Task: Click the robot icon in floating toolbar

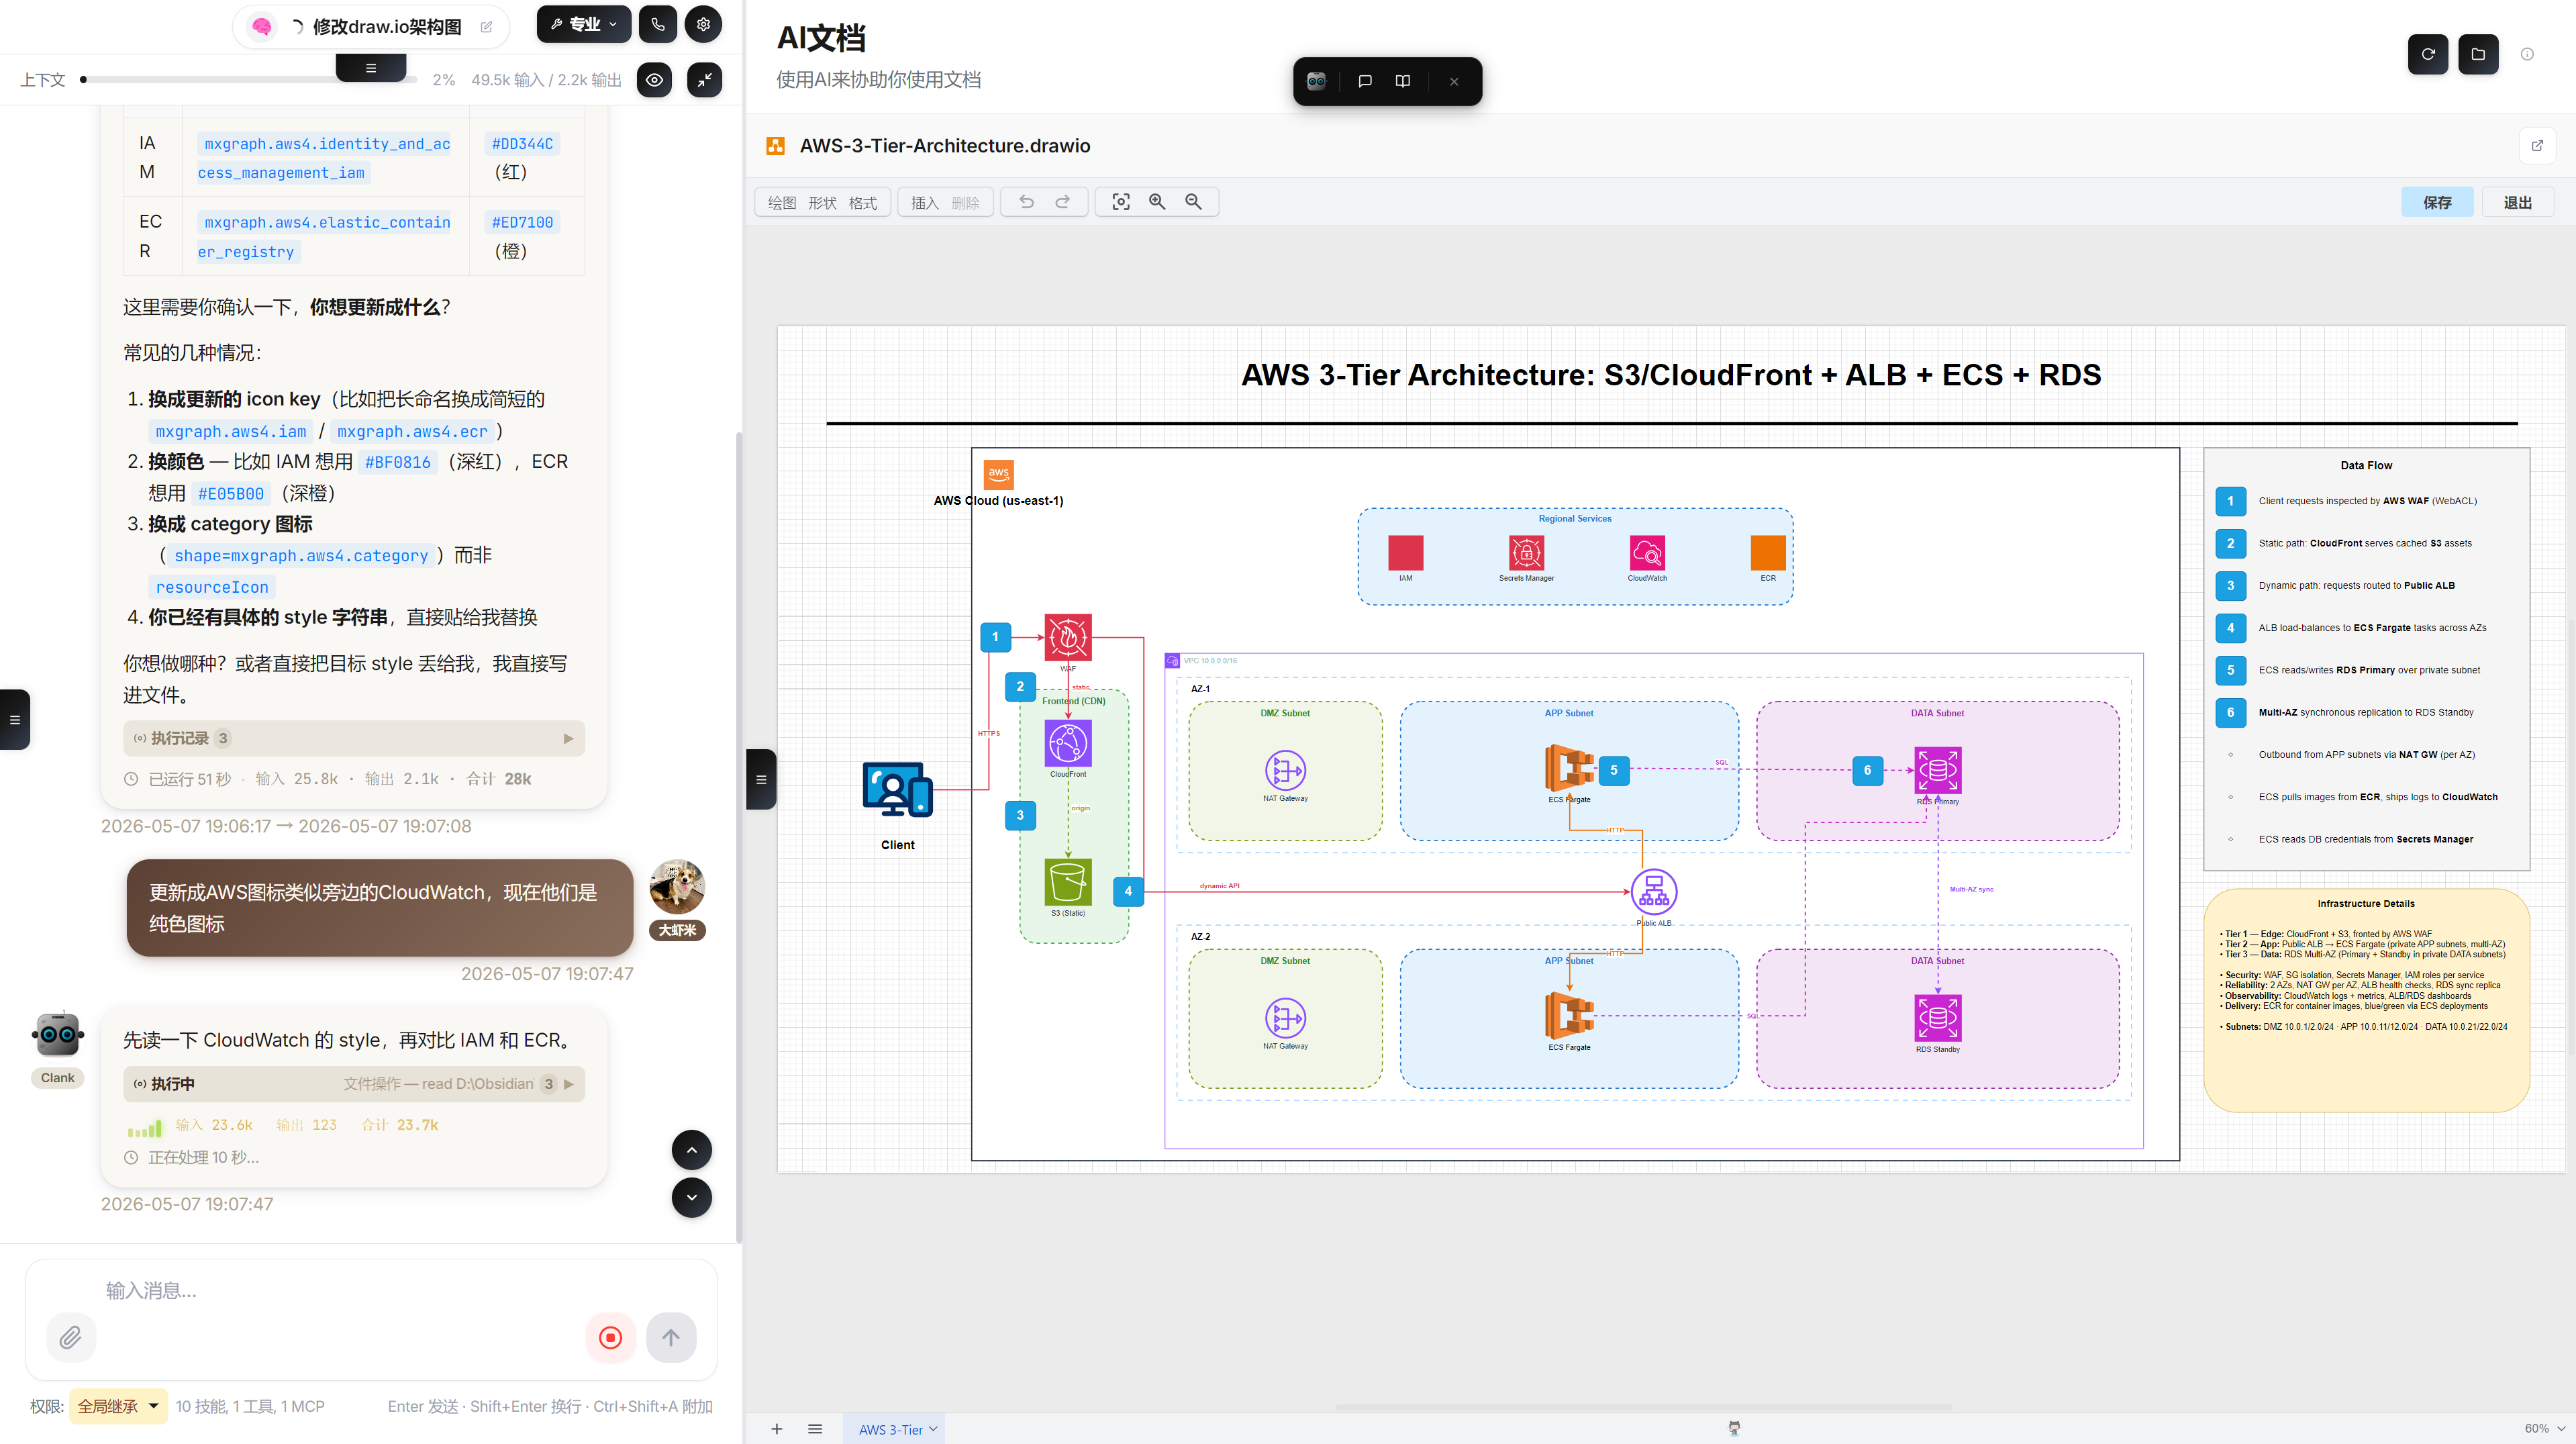Action: (1317, 81)
